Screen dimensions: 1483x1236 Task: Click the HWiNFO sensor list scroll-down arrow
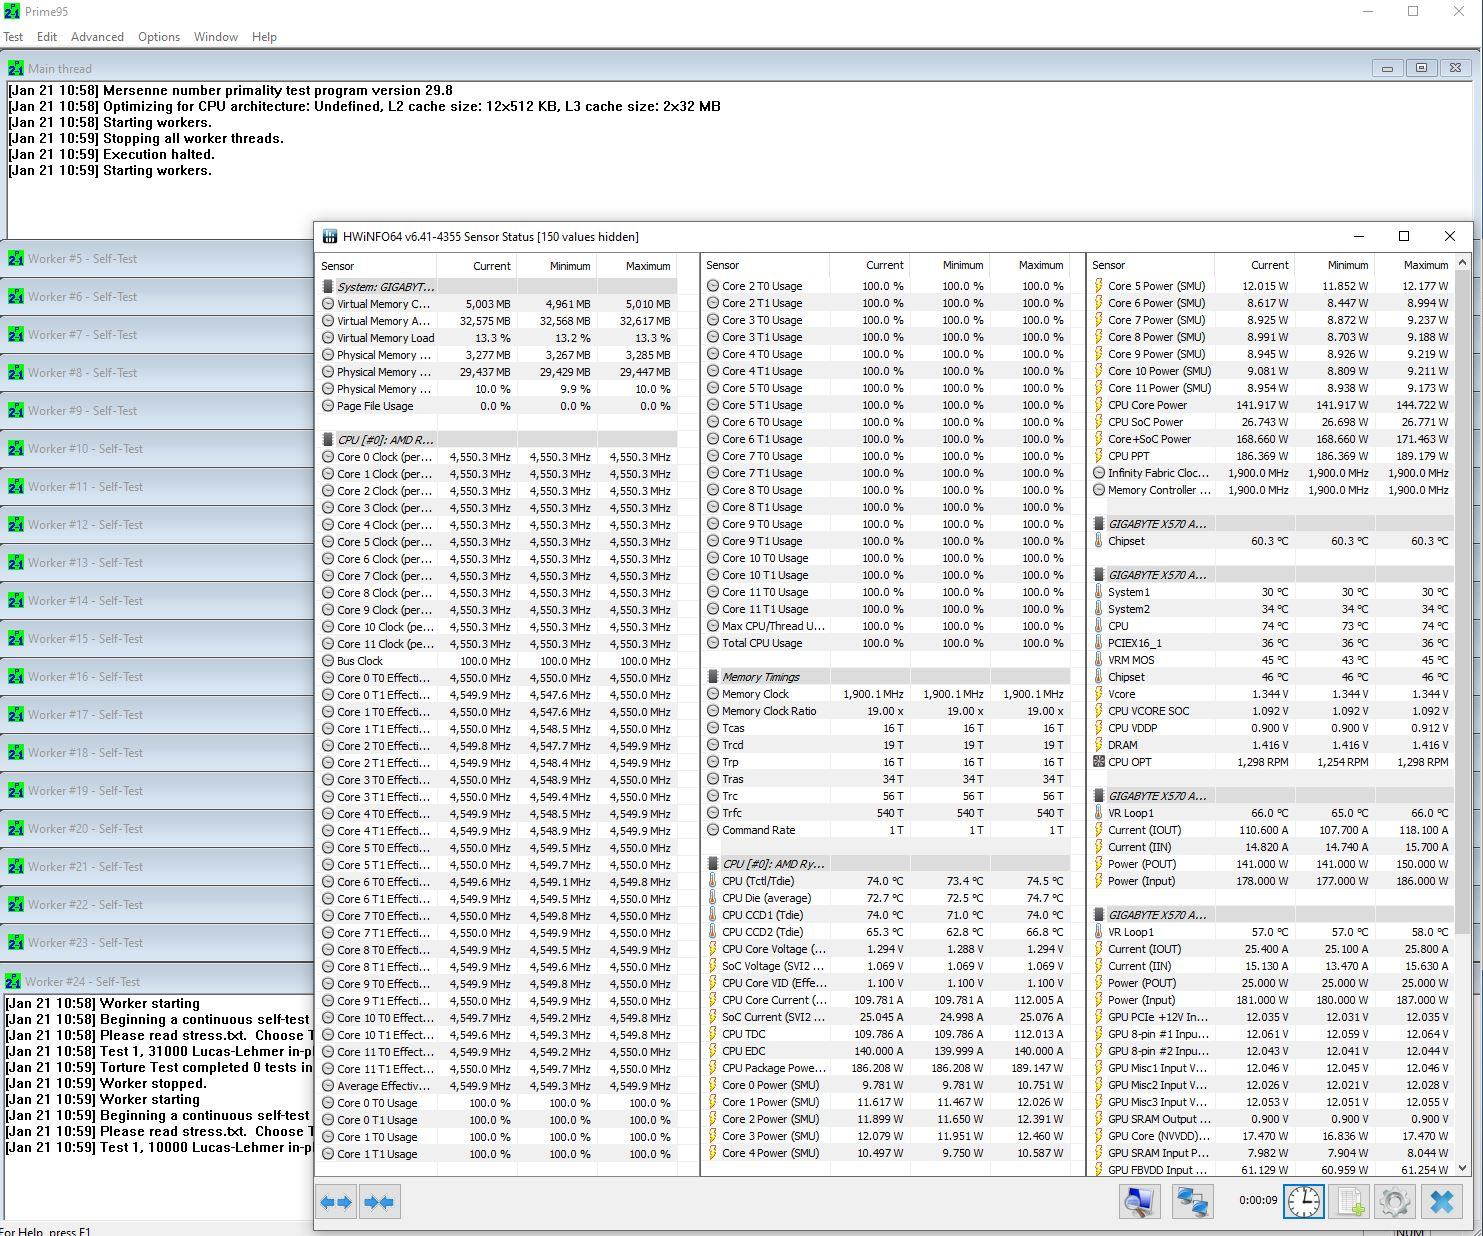coord(1464,1167)
